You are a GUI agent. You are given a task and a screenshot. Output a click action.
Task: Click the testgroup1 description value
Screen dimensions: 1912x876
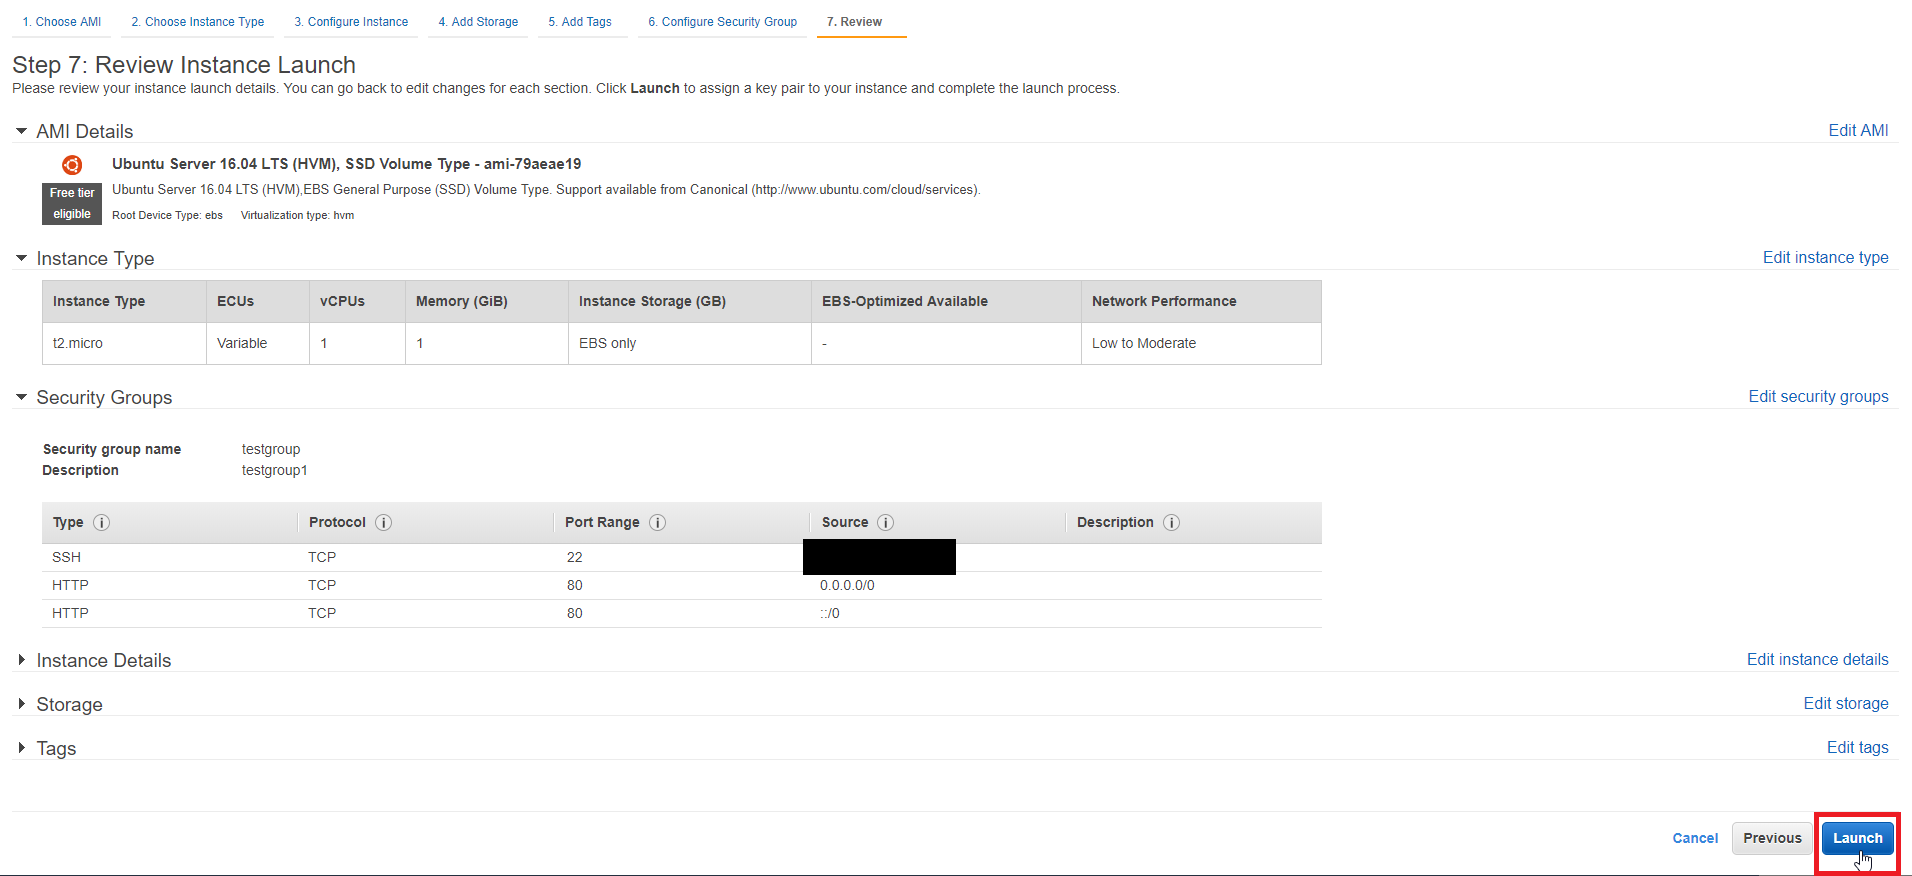tap(274, 470)
